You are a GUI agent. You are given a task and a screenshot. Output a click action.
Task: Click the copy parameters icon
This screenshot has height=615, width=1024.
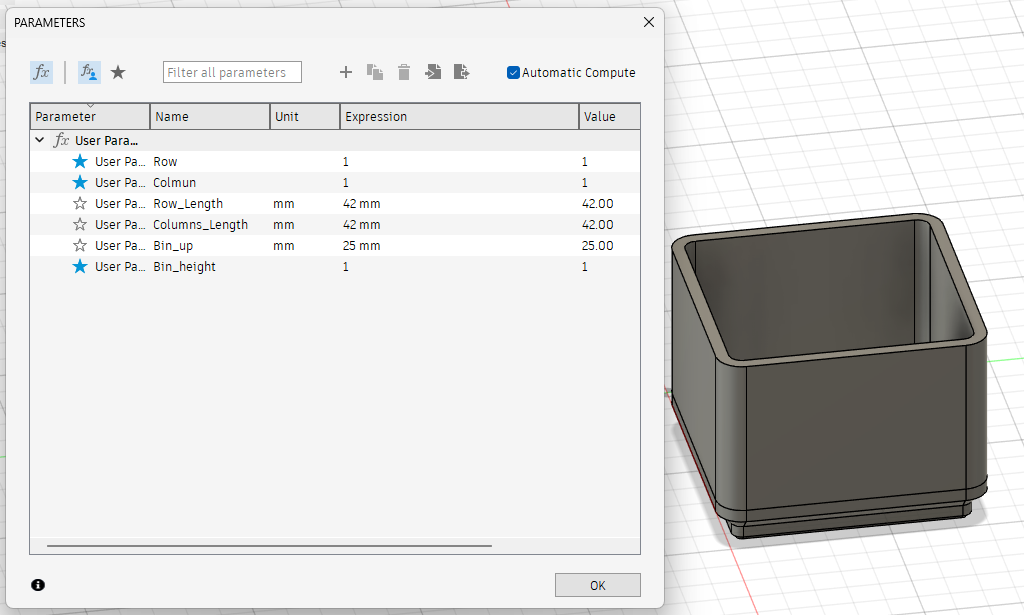click(x=375, y=72)
